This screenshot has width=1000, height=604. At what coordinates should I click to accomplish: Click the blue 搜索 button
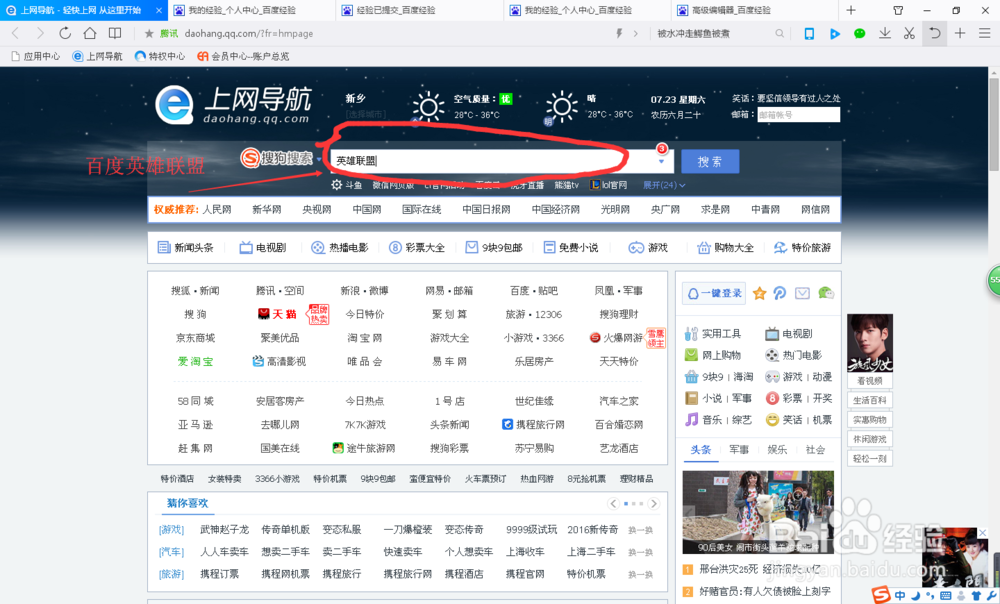(710, 161)
